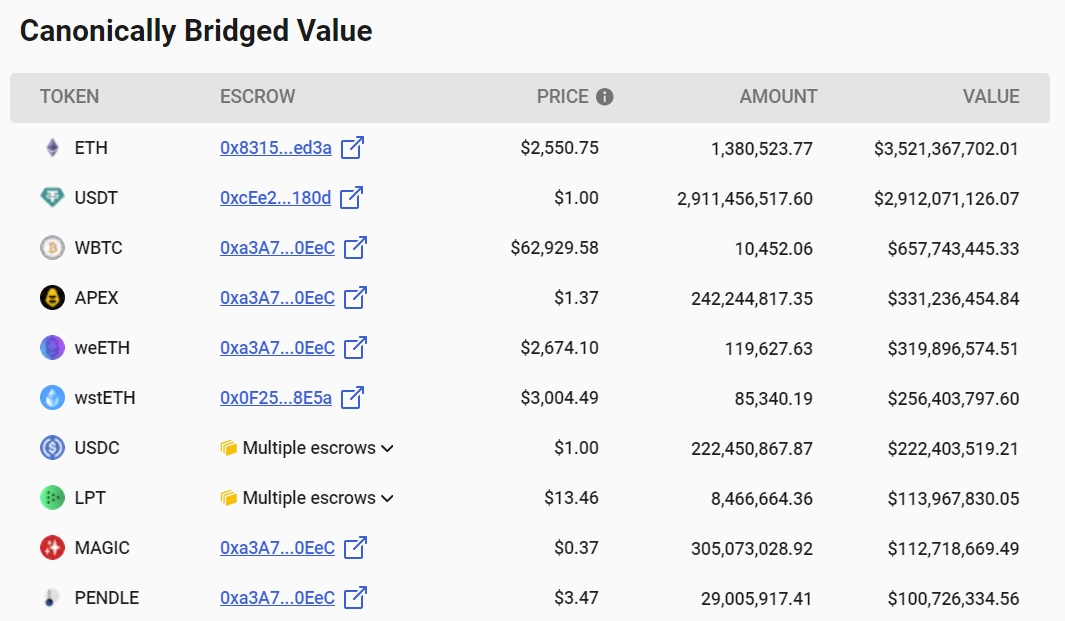
Task: Click the USDC multiple escrows stack icon
Action: point(229,448)
